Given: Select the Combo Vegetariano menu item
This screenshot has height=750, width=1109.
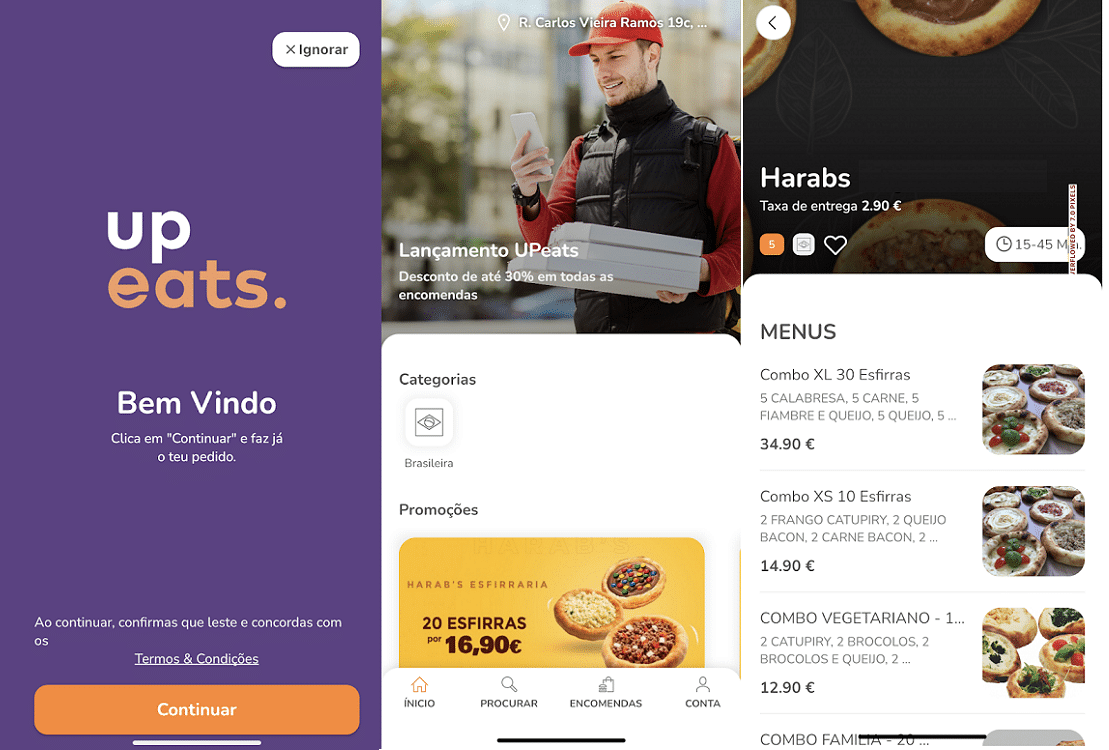Looking at the screenshot, I should (x=922, y=653).
